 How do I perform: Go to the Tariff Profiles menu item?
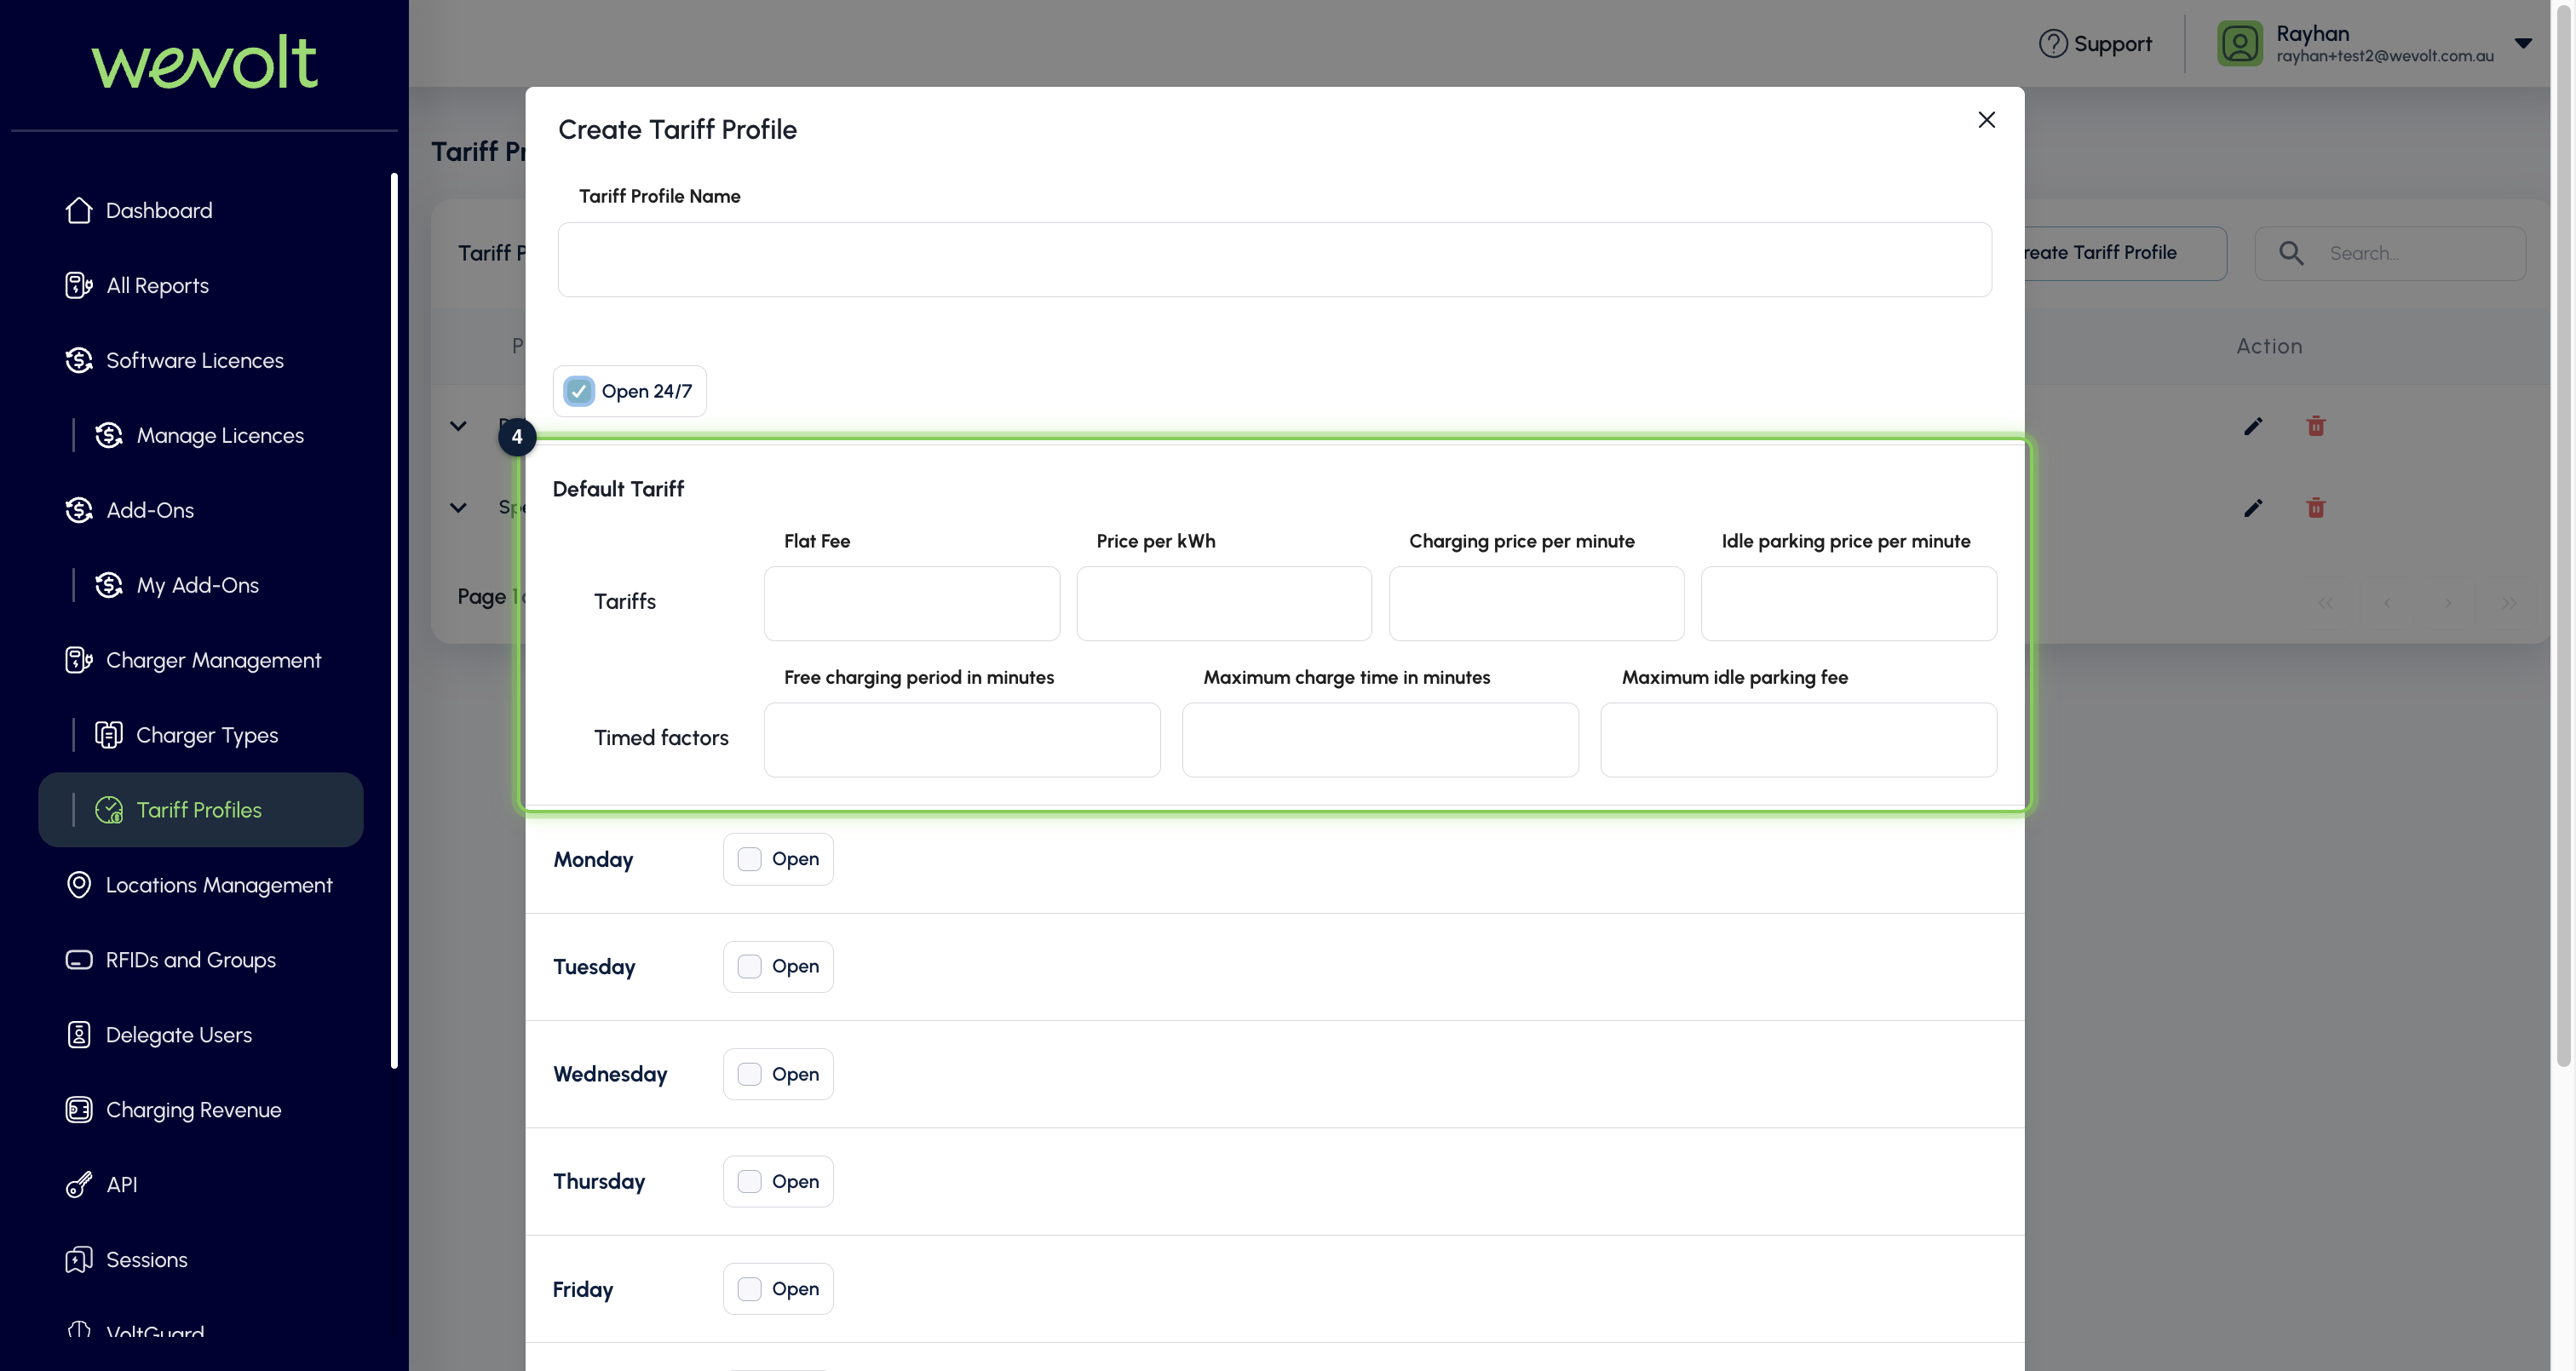201,810
